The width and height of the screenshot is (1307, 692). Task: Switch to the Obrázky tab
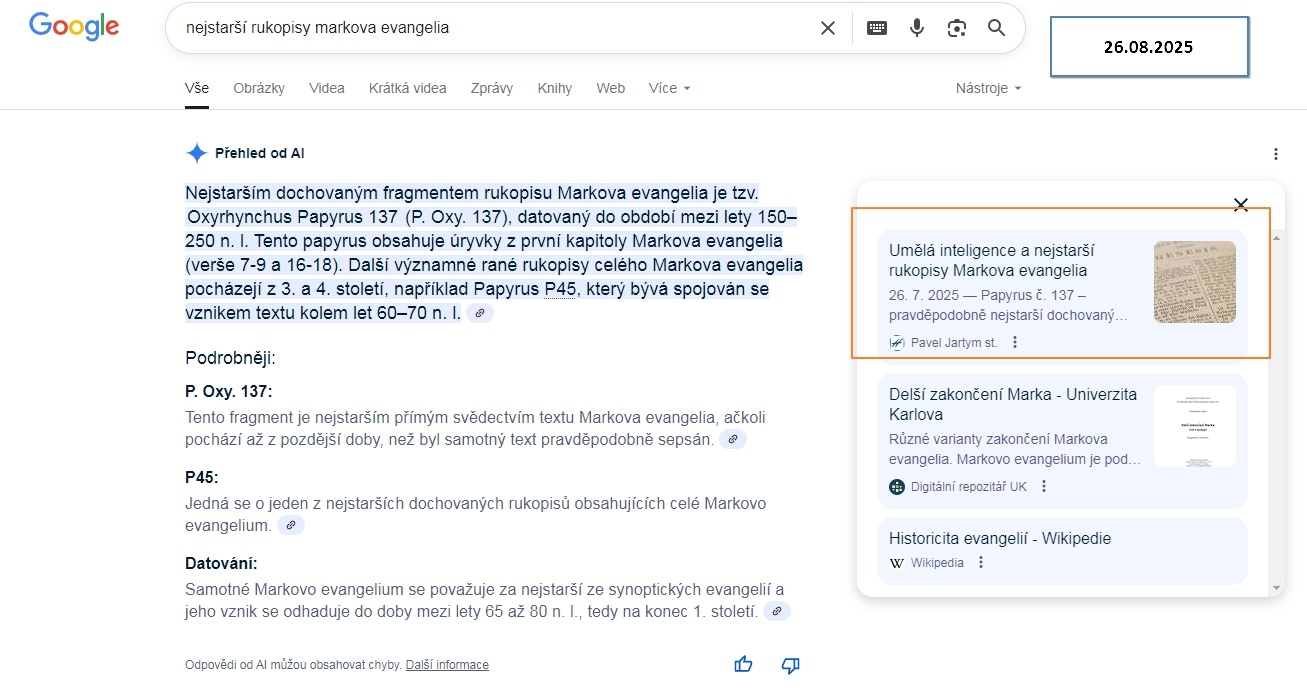tap(258, 88)
